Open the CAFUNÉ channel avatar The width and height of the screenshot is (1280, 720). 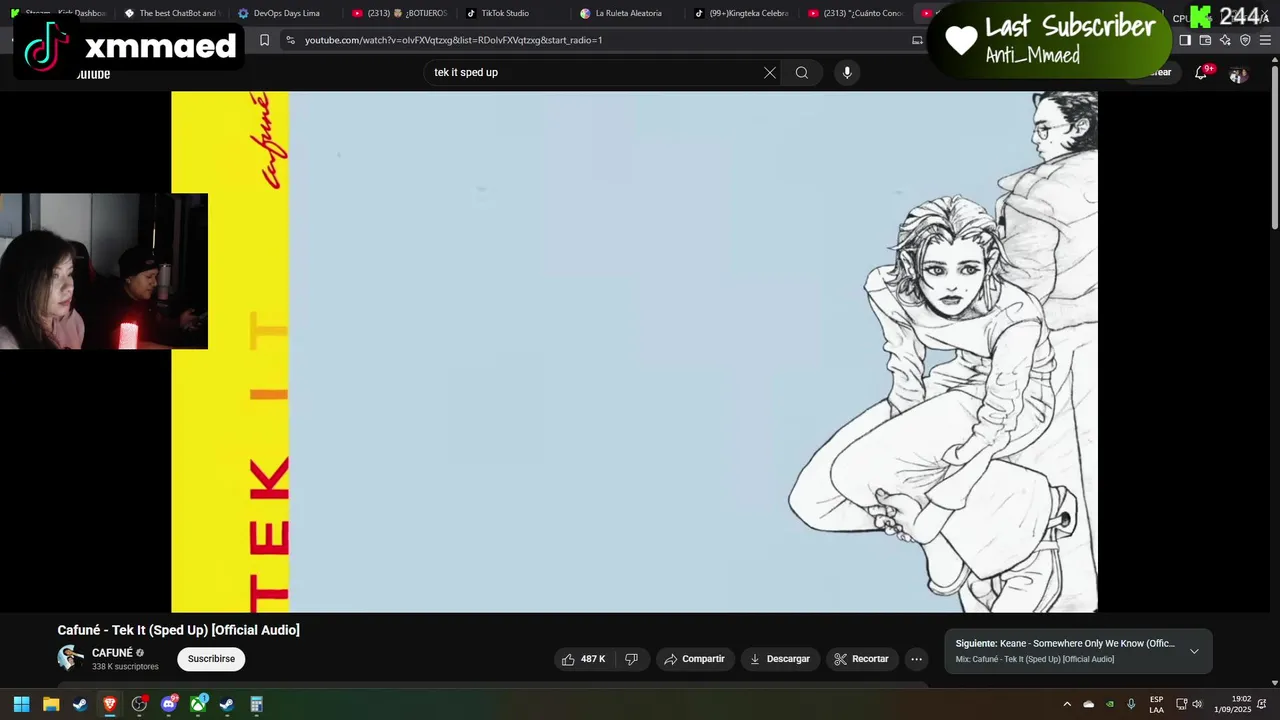coord(70,658)
